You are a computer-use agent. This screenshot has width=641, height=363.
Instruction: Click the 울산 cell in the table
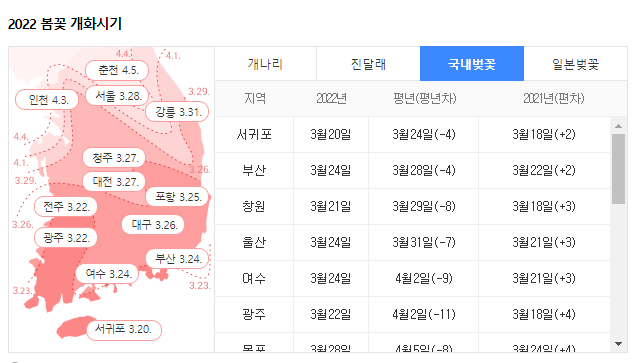click(x=254, y=242)
